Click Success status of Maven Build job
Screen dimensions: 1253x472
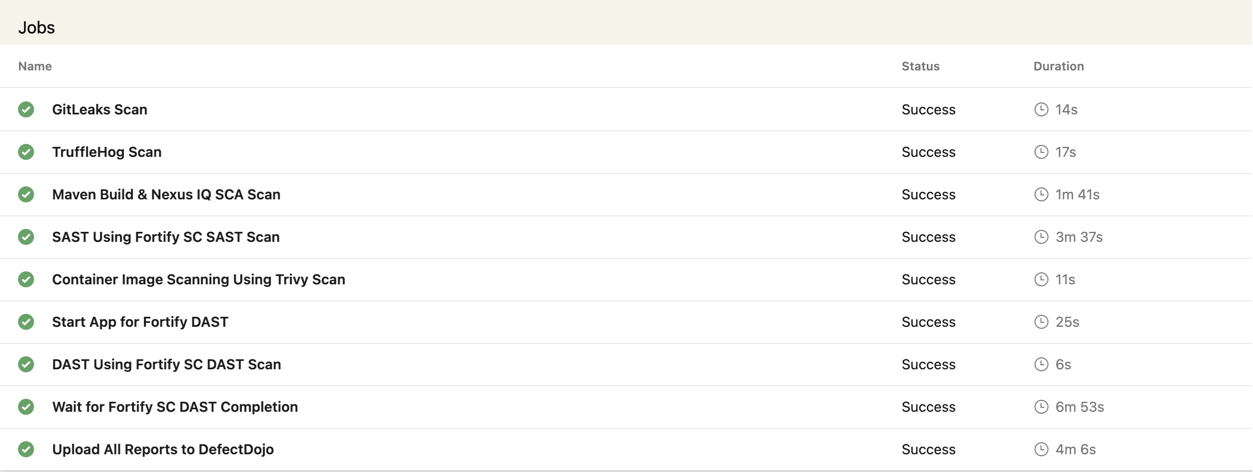click(928, 194)
